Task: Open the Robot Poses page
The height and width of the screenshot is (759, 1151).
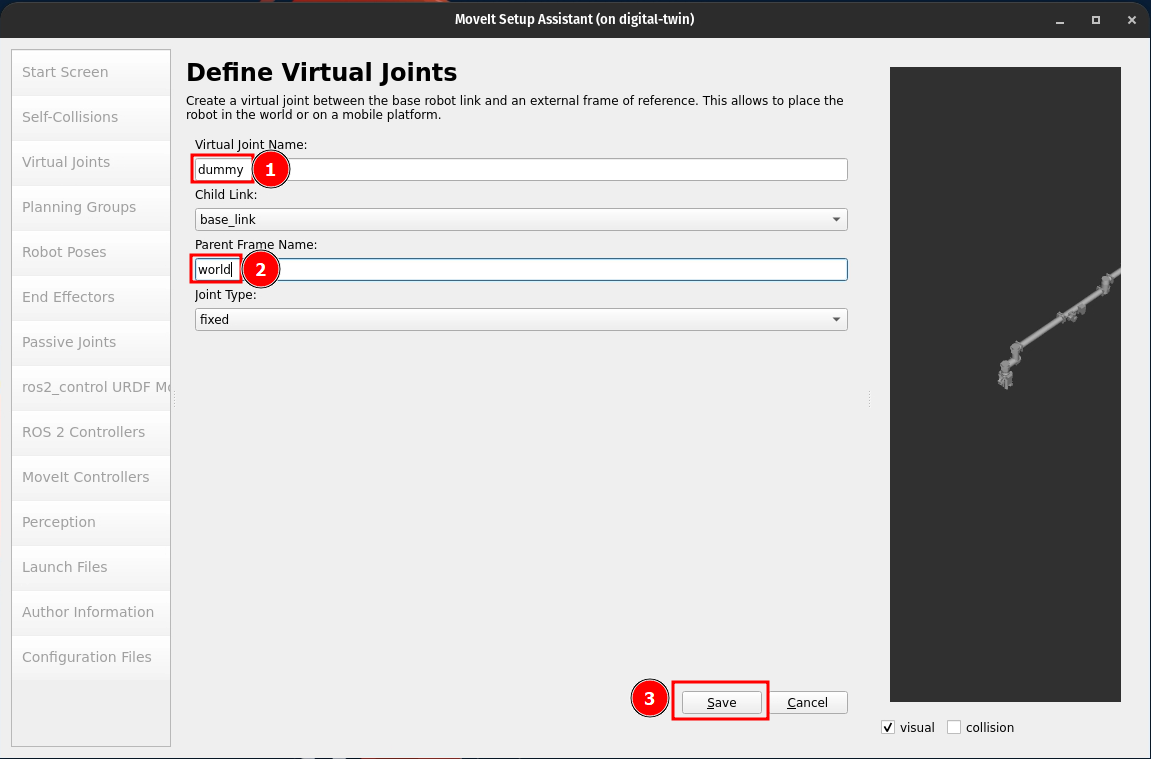Action: coord(64,252)
